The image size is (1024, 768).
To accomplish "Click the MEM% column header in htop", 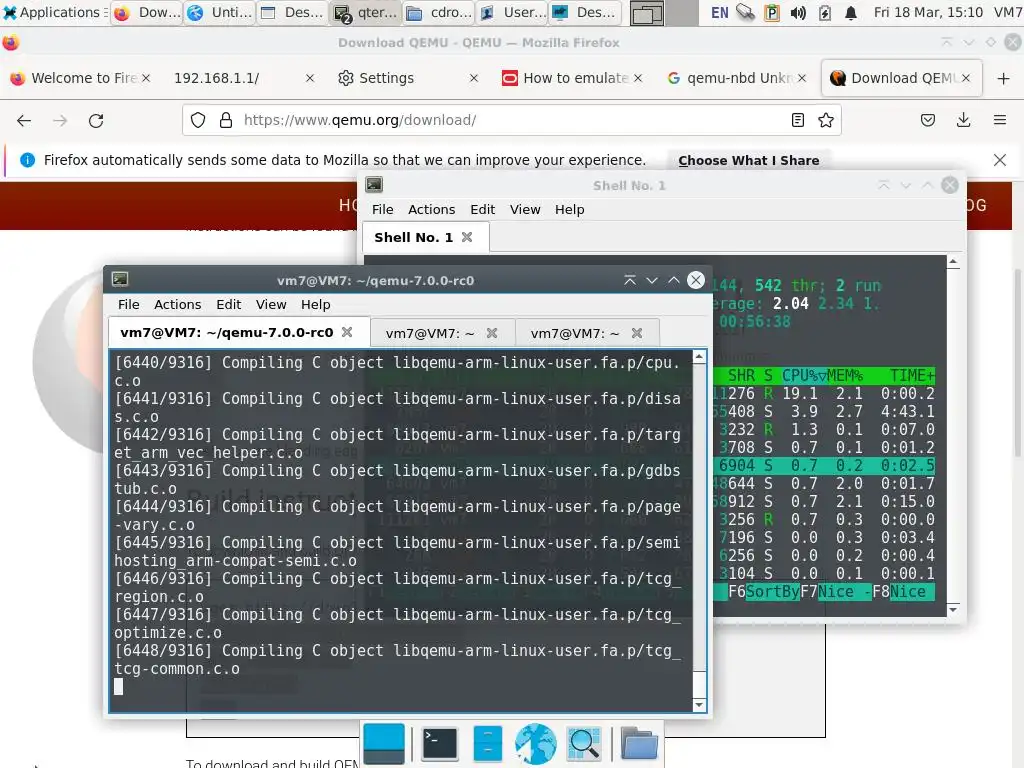I will 845,376.
